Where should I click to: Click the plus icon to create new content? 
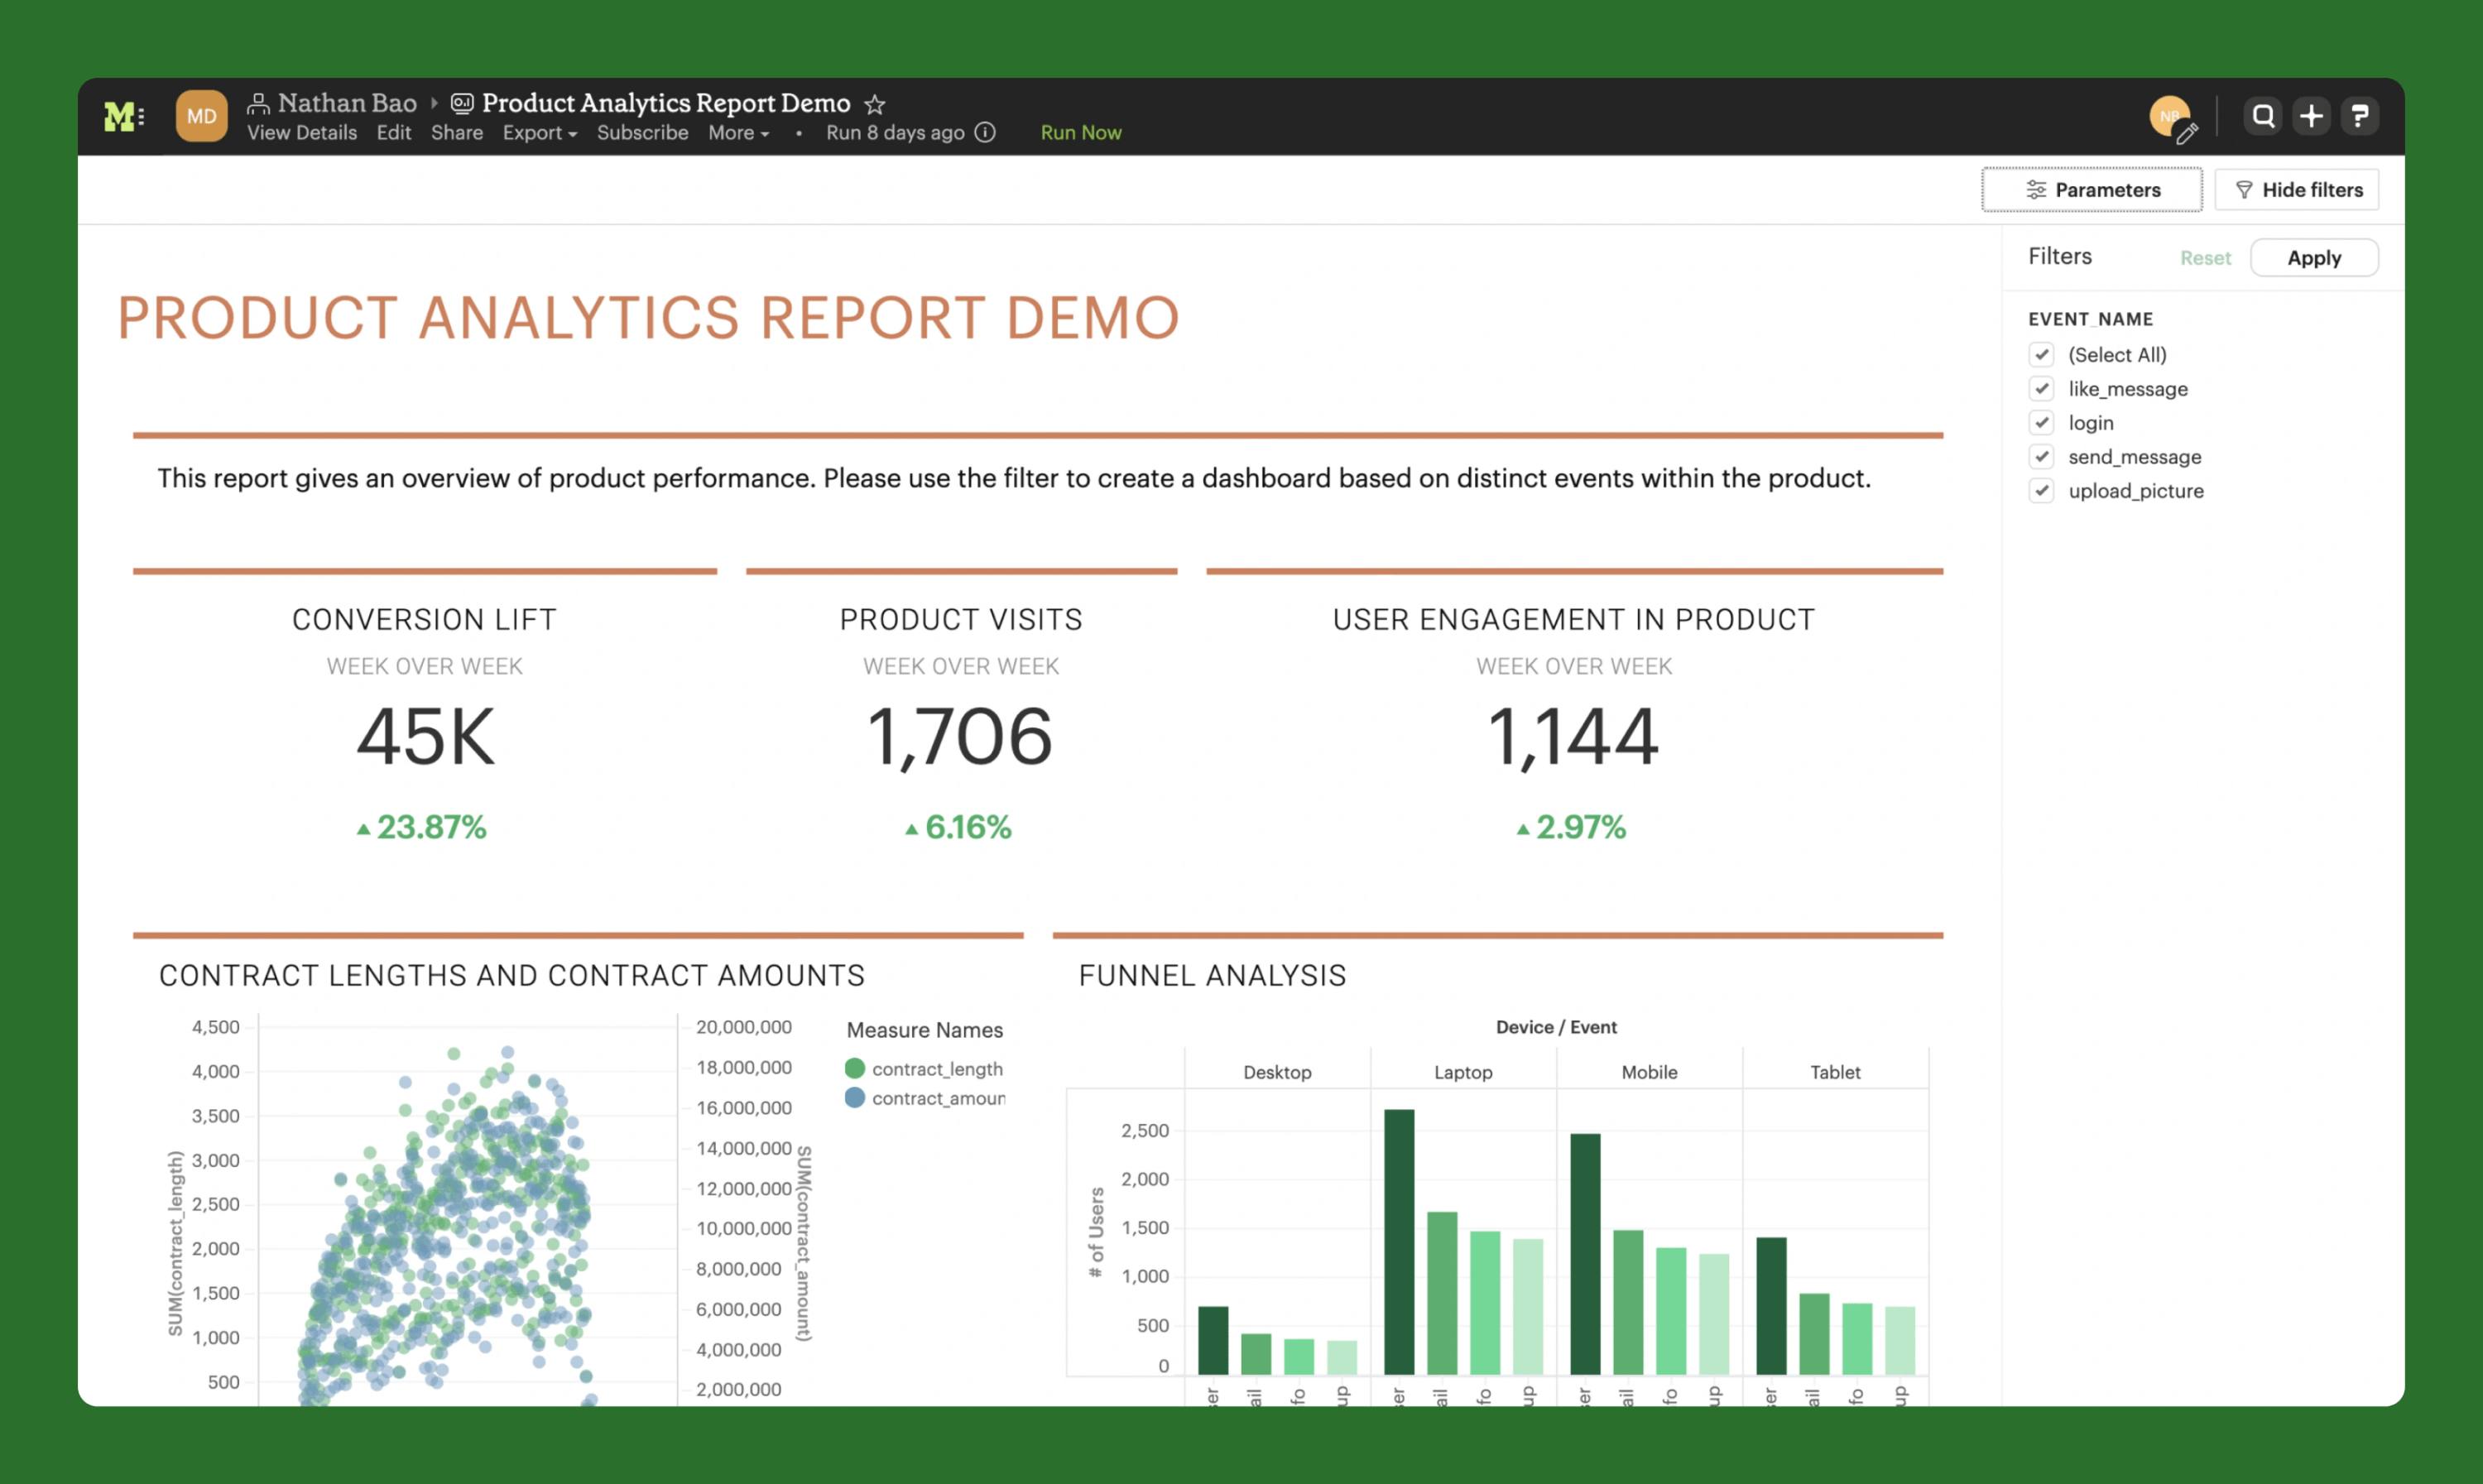(2311, 115)
